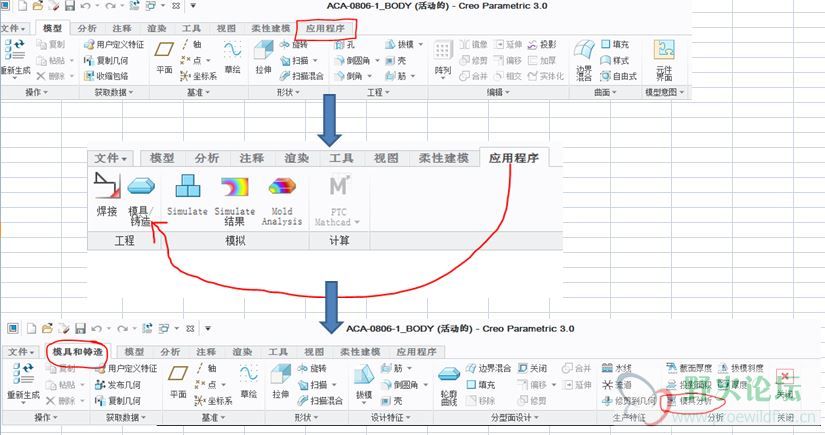Select 拉伸 extrude in the Model ribbon

[x=264, y=58]
